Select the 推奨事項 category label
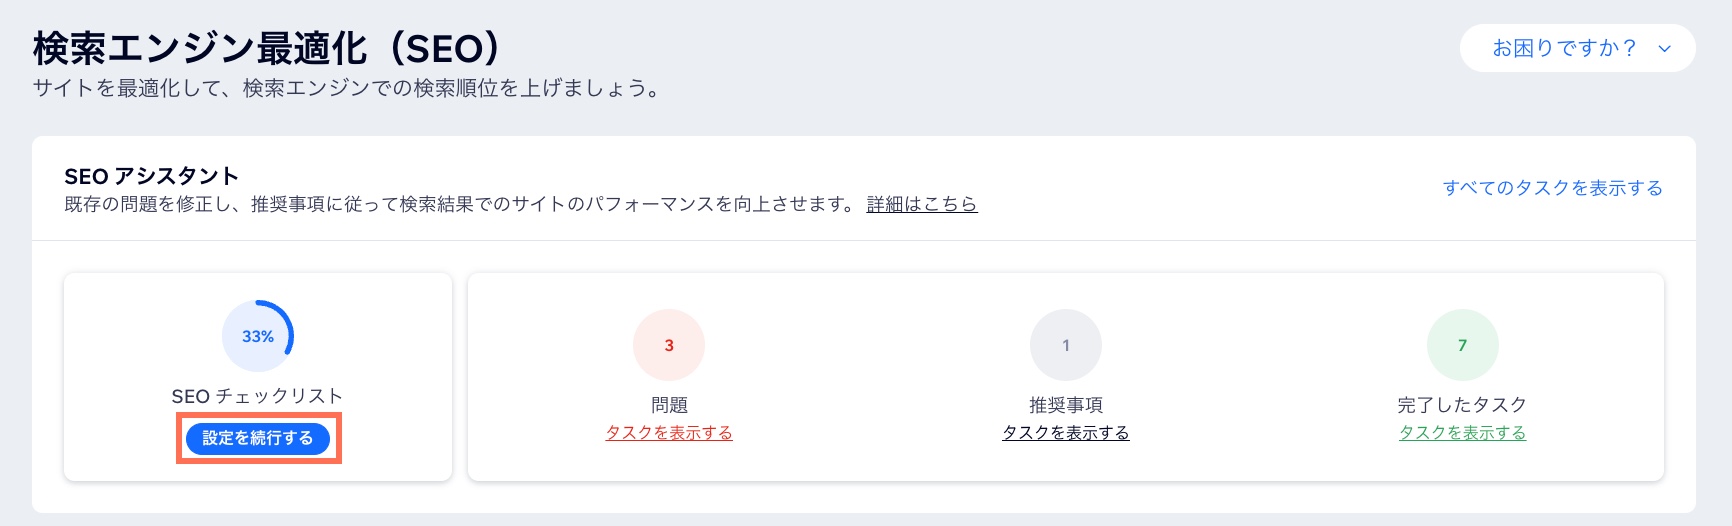1732x526 pixels. point(1066,405)
